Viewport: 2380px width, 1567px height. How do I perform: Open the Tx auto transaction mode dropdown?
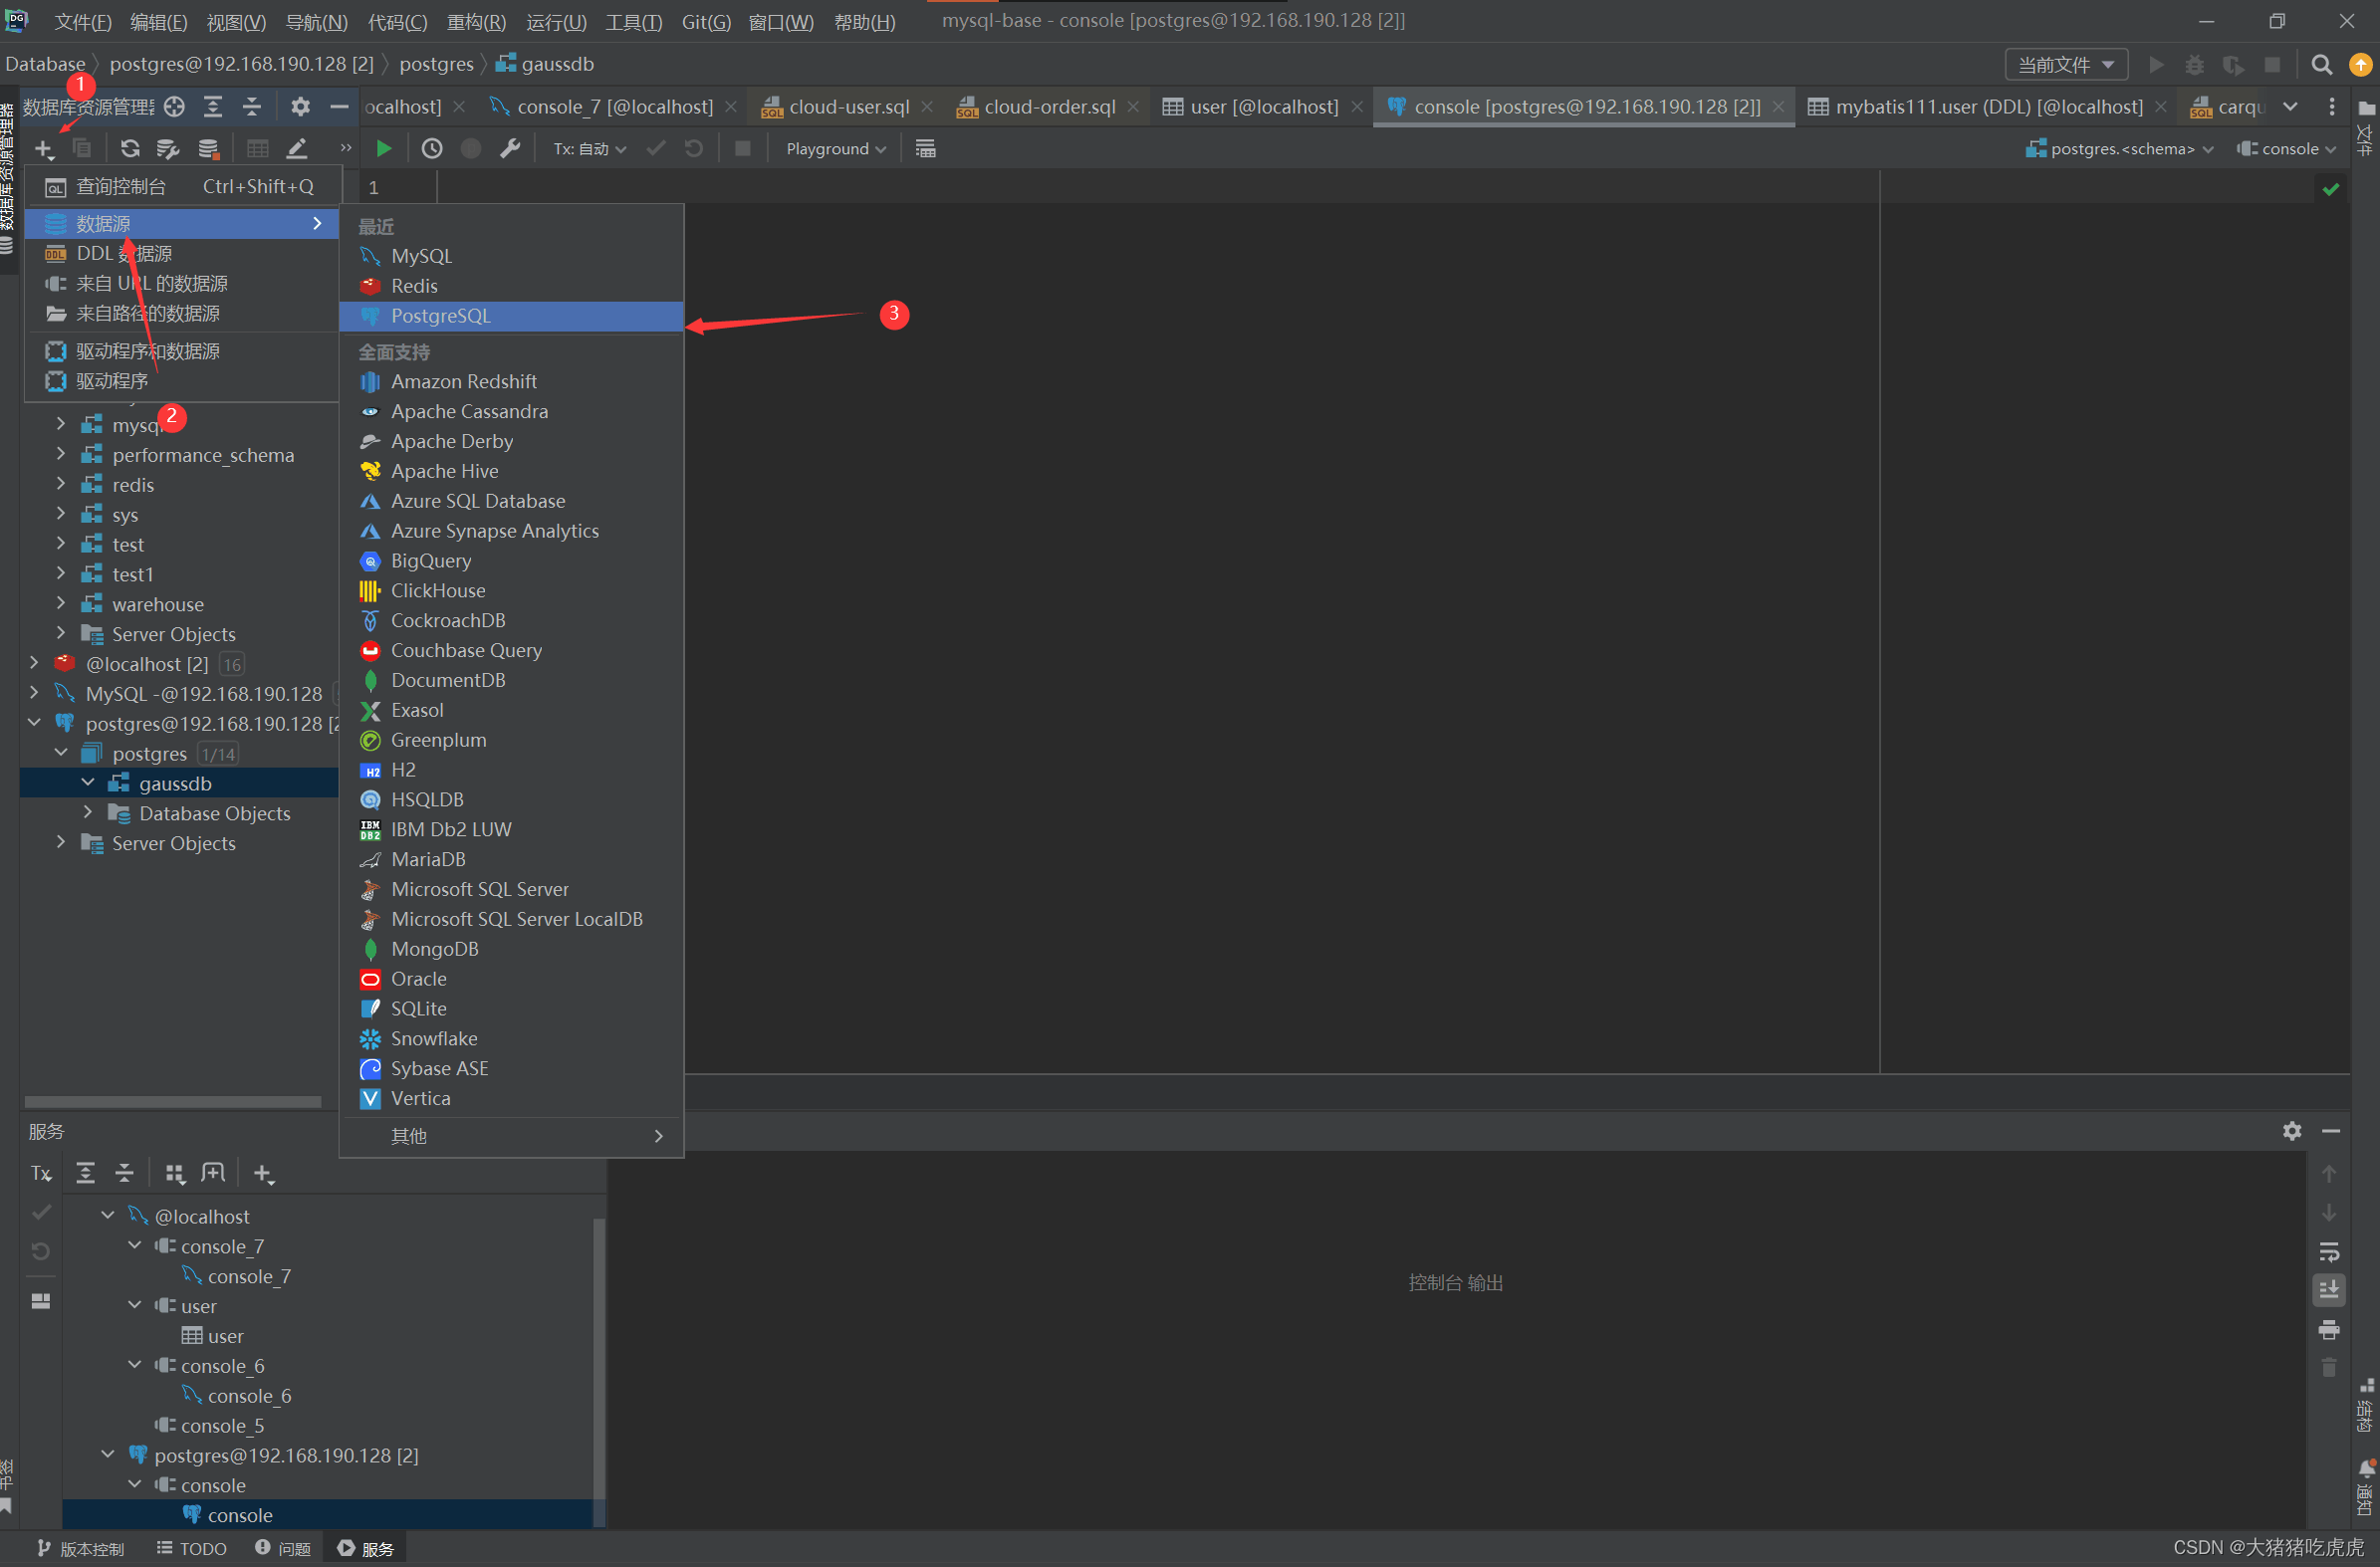point(590,149)
